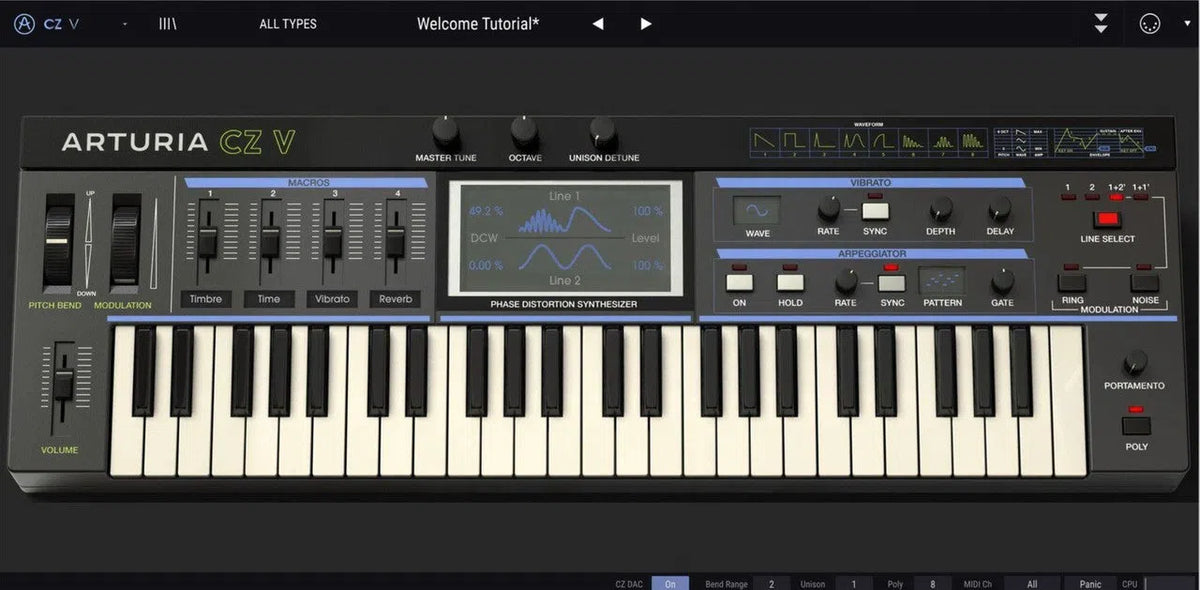The image size is (1200, 590).
Task: Toggle the CZ DAC On switch
Action: pyautogui.click(x=670, y=583)
